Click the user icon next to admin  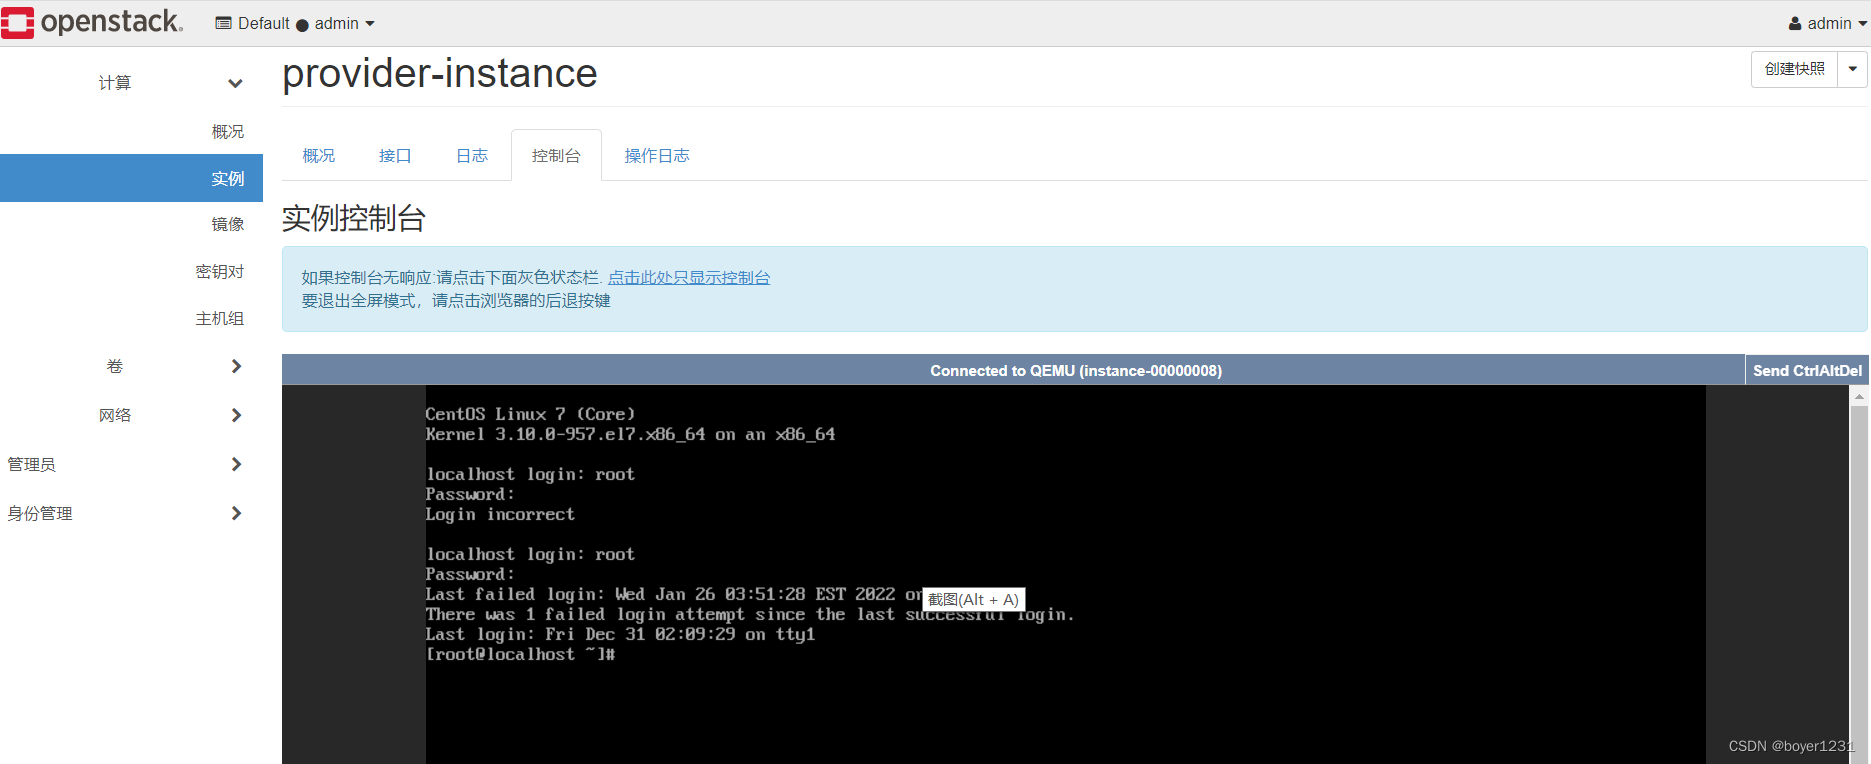click(1795, 23)
